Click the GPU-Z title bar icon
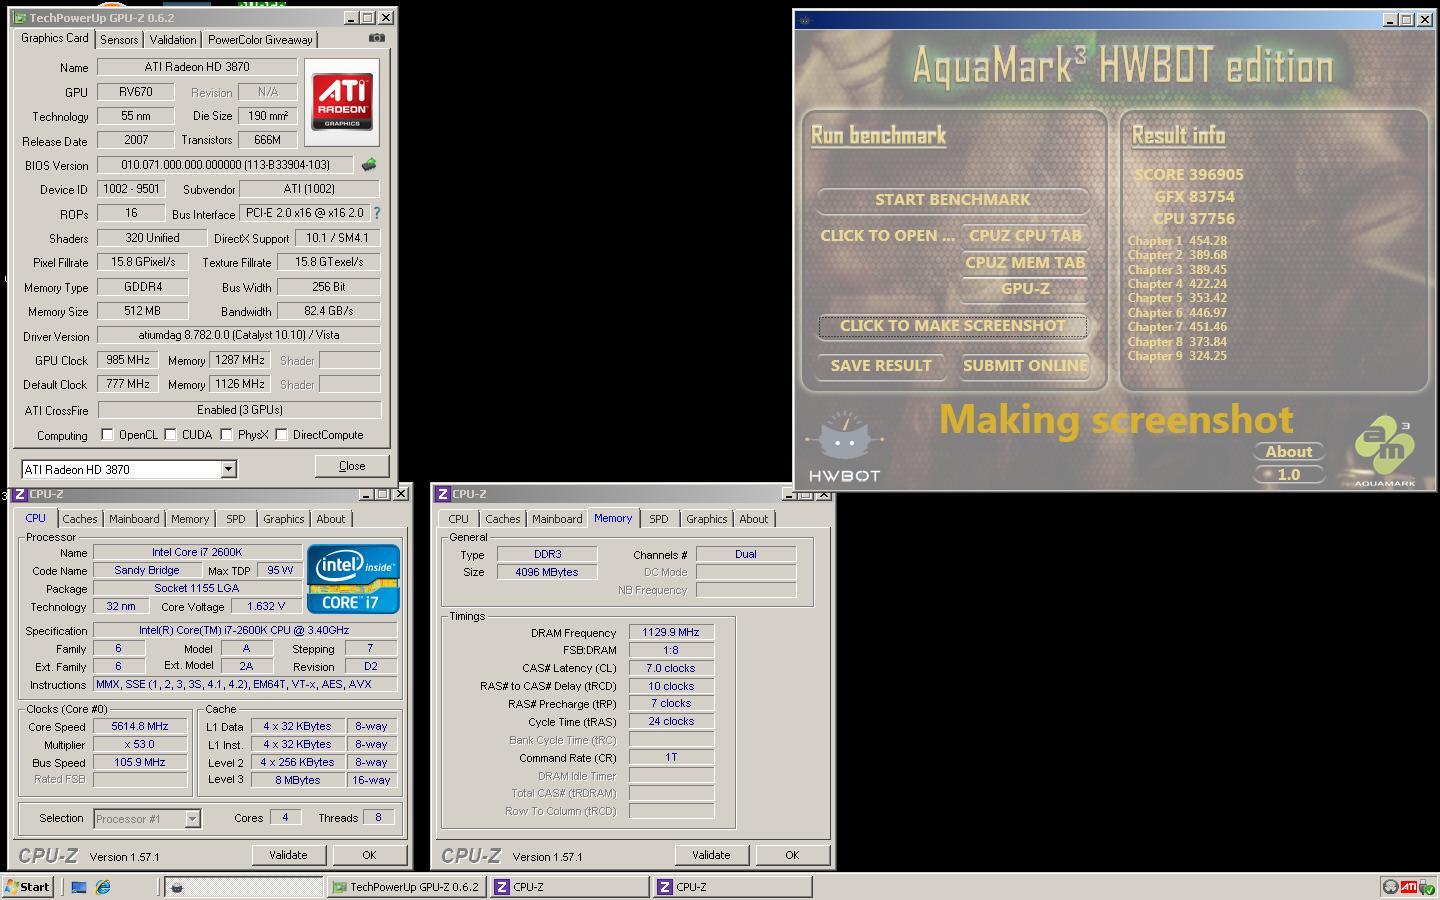 pyautogui.click(x=20, y=18)
